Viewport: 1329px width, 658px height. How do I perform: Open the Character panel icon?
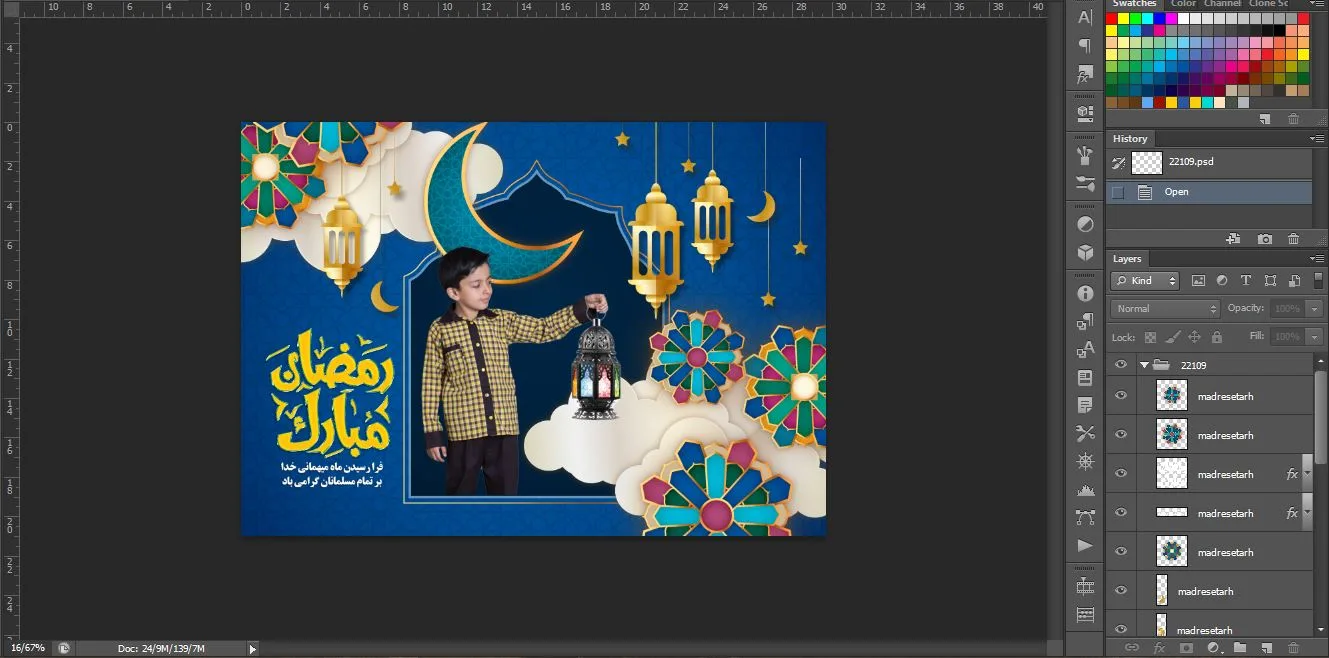(x=1085, y=18)
